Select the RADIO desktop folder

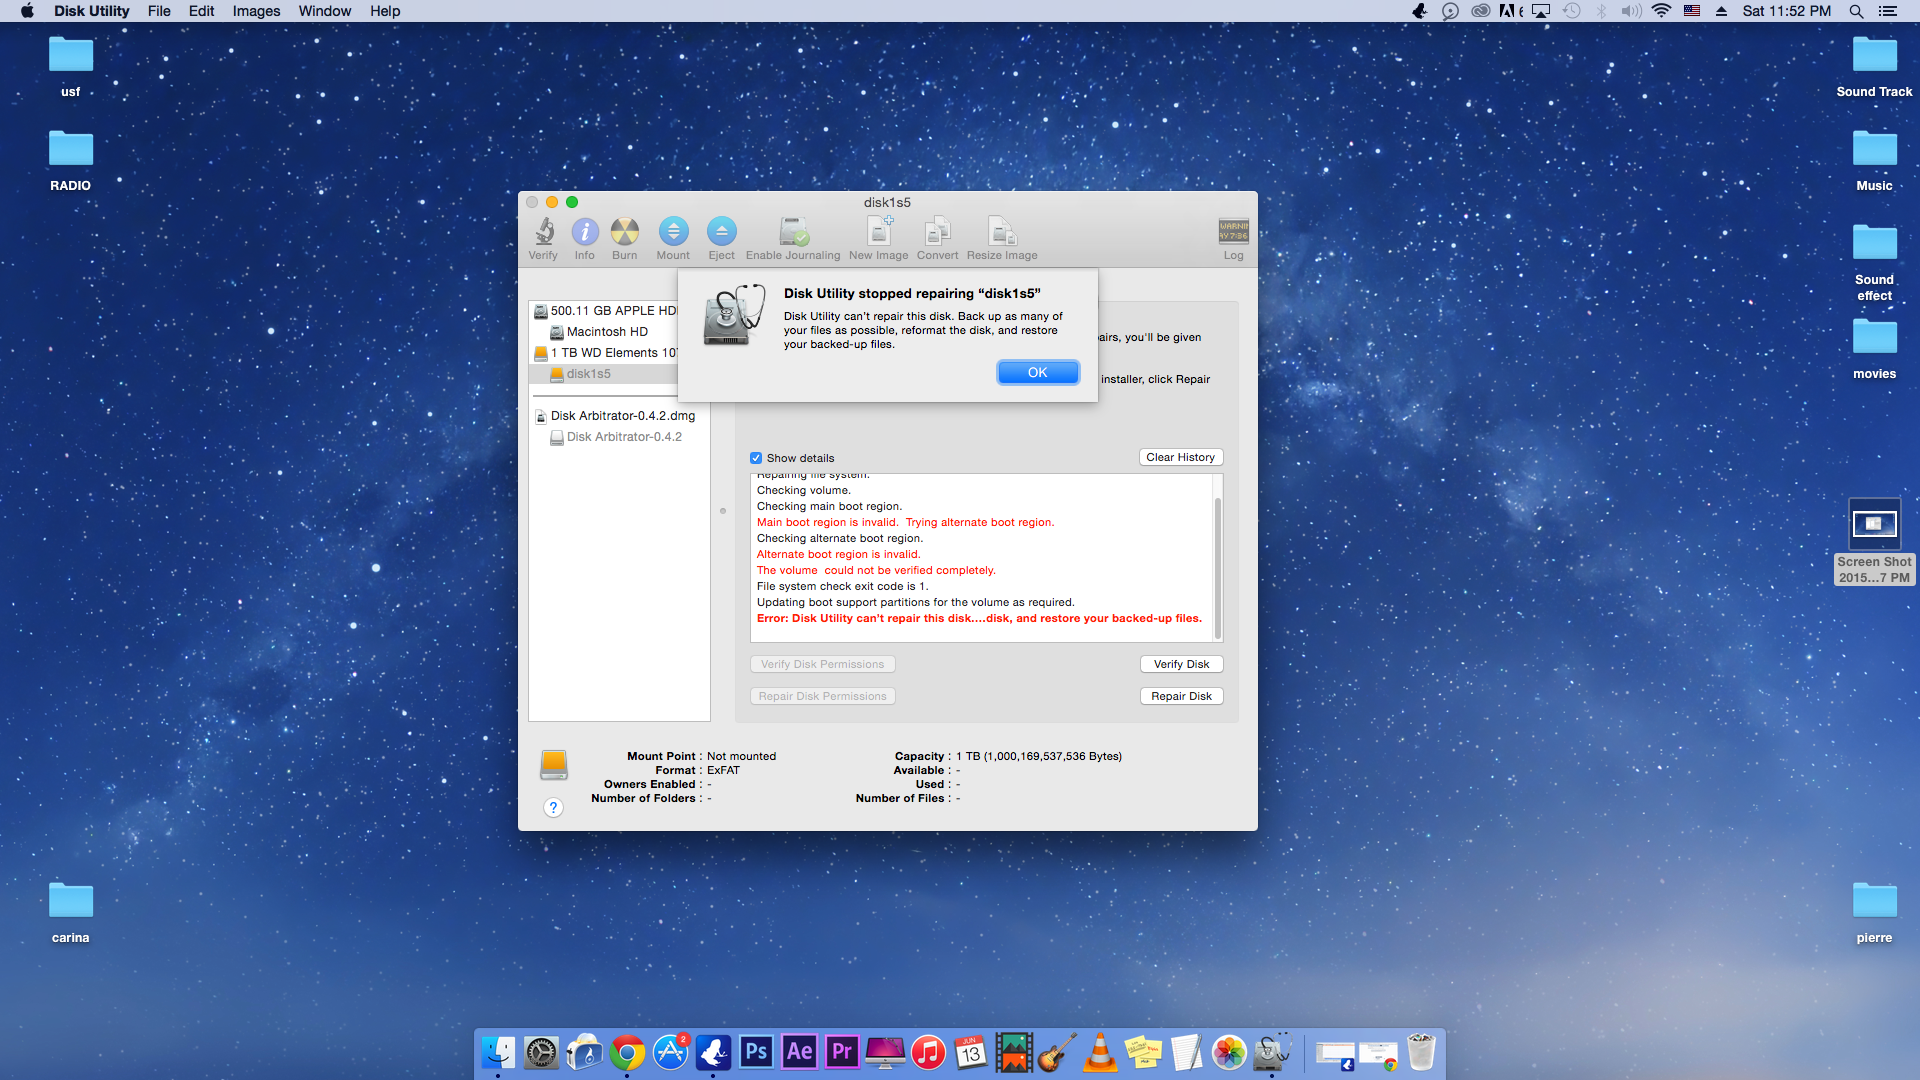pyautogui.click(x=70, y=160)
